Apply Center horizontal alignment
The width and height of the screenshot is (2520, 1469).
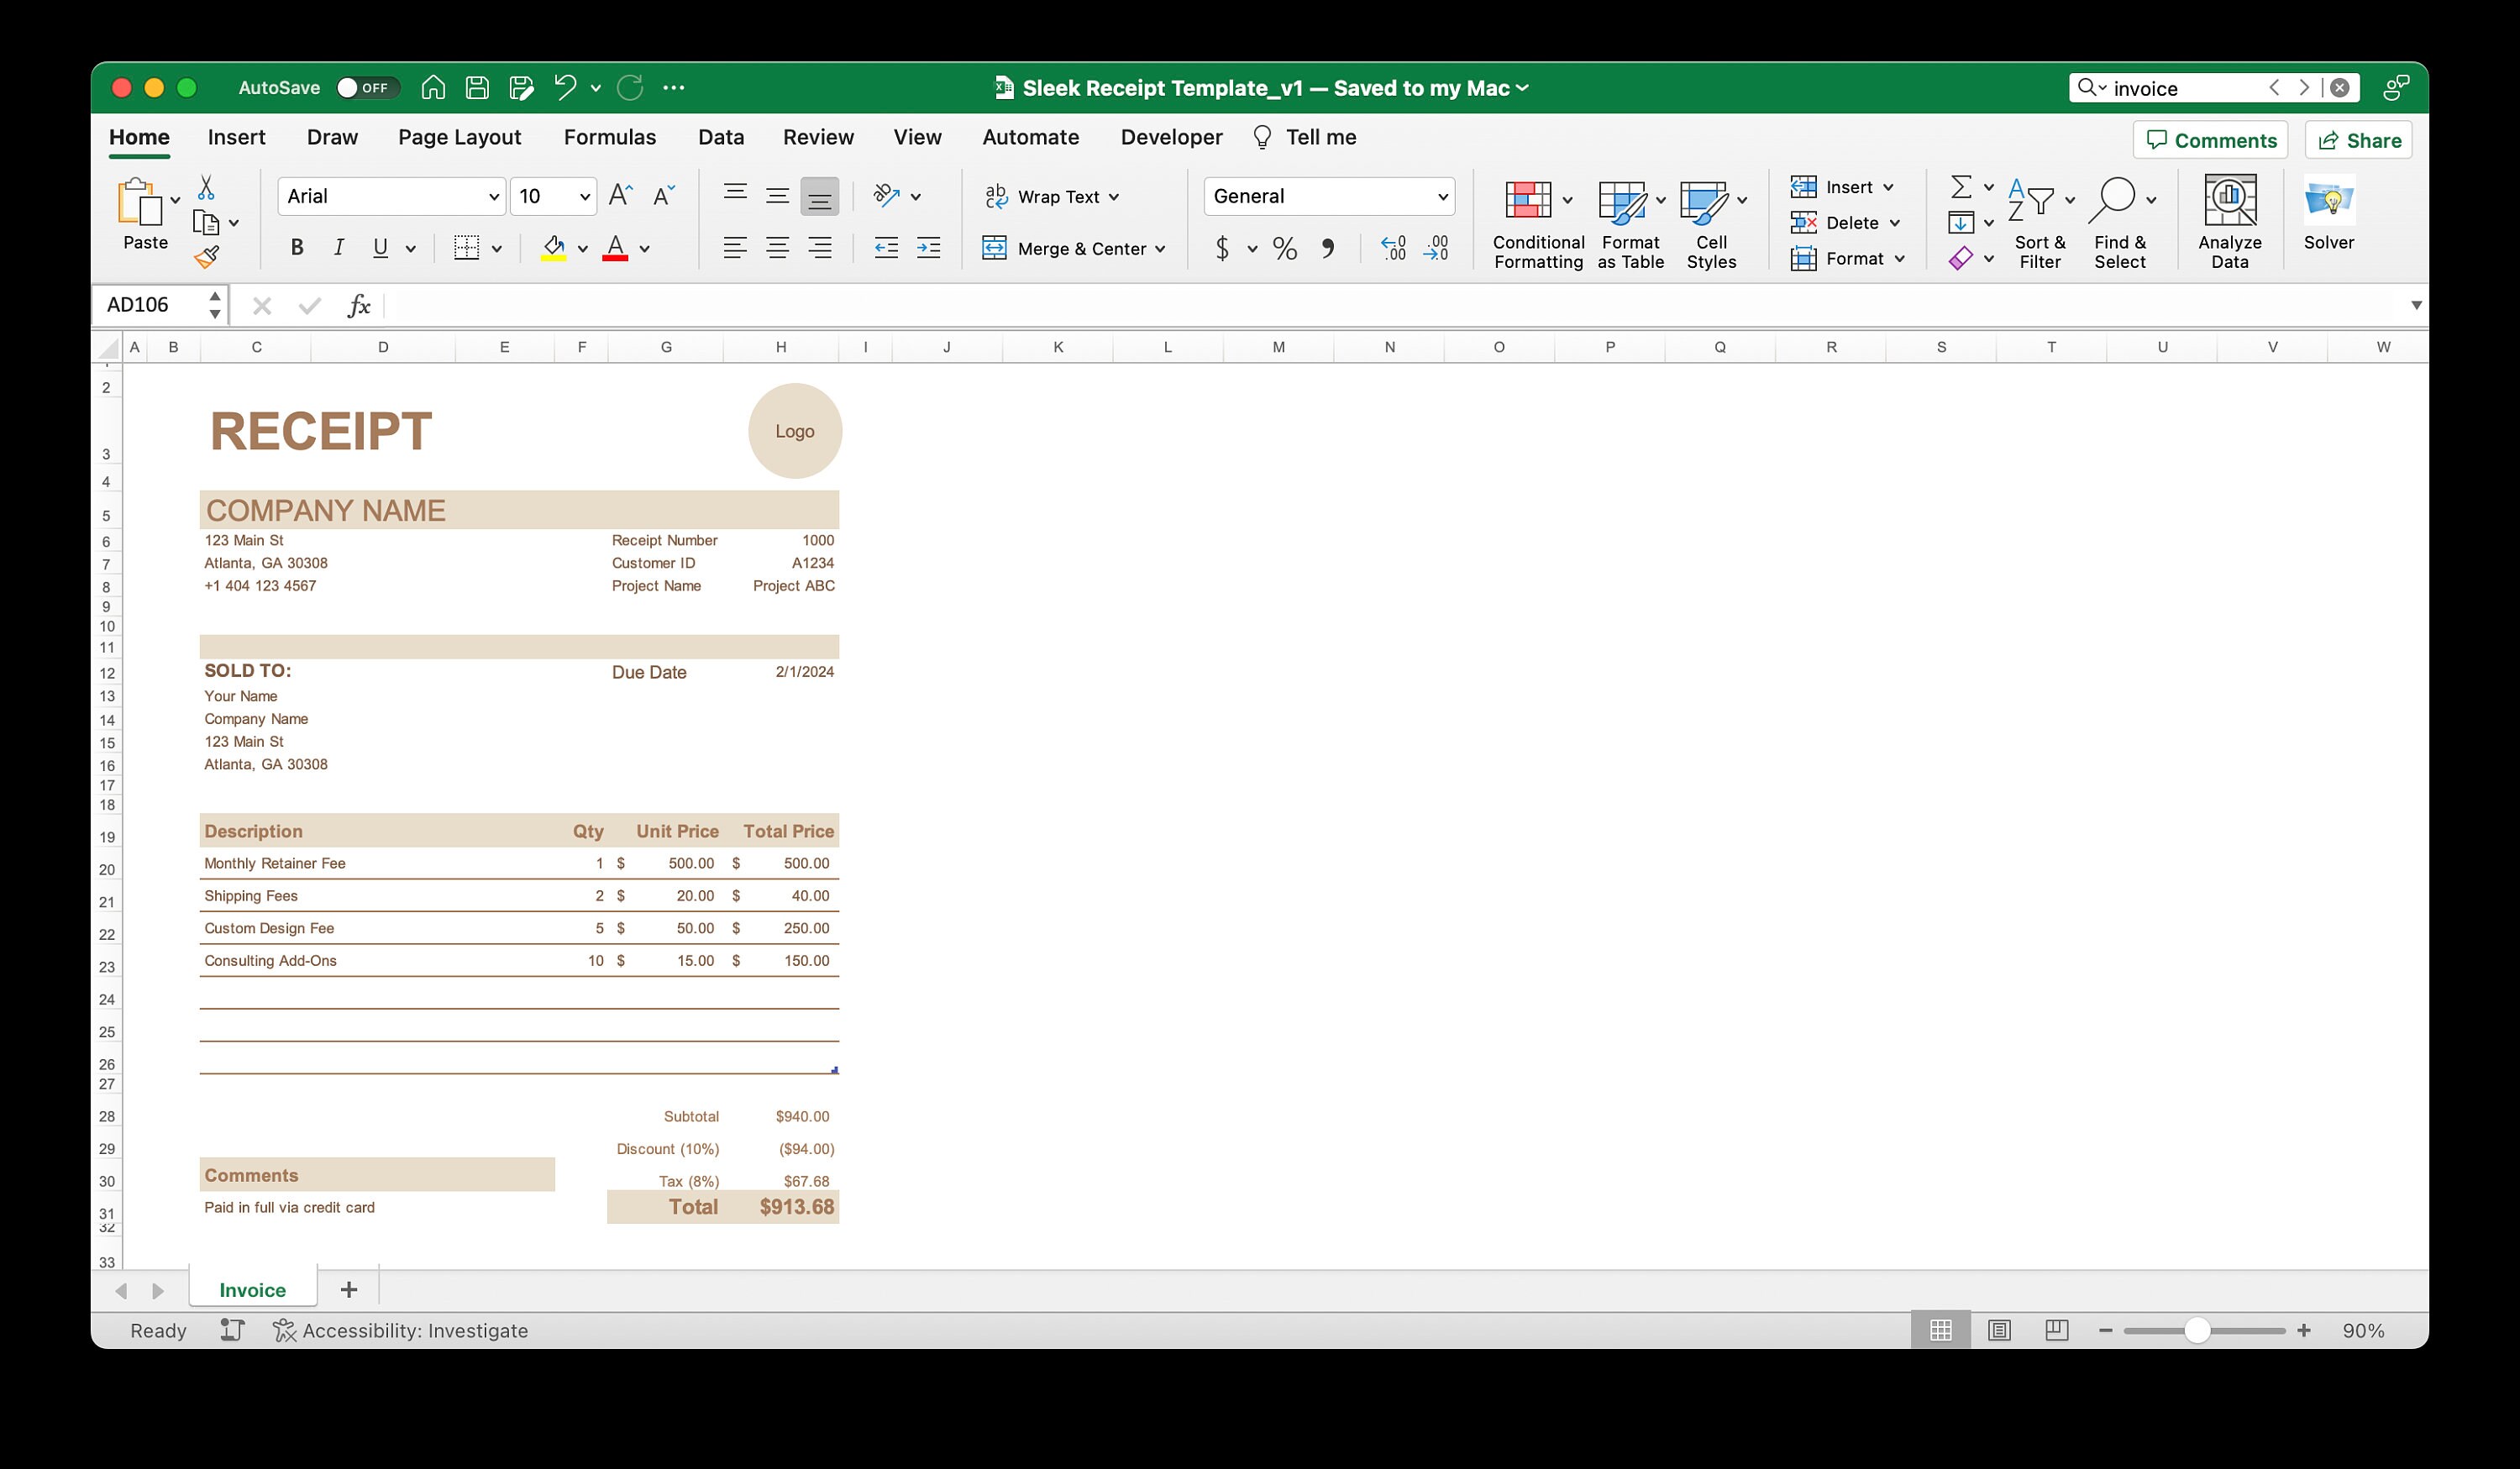point(777,248)
